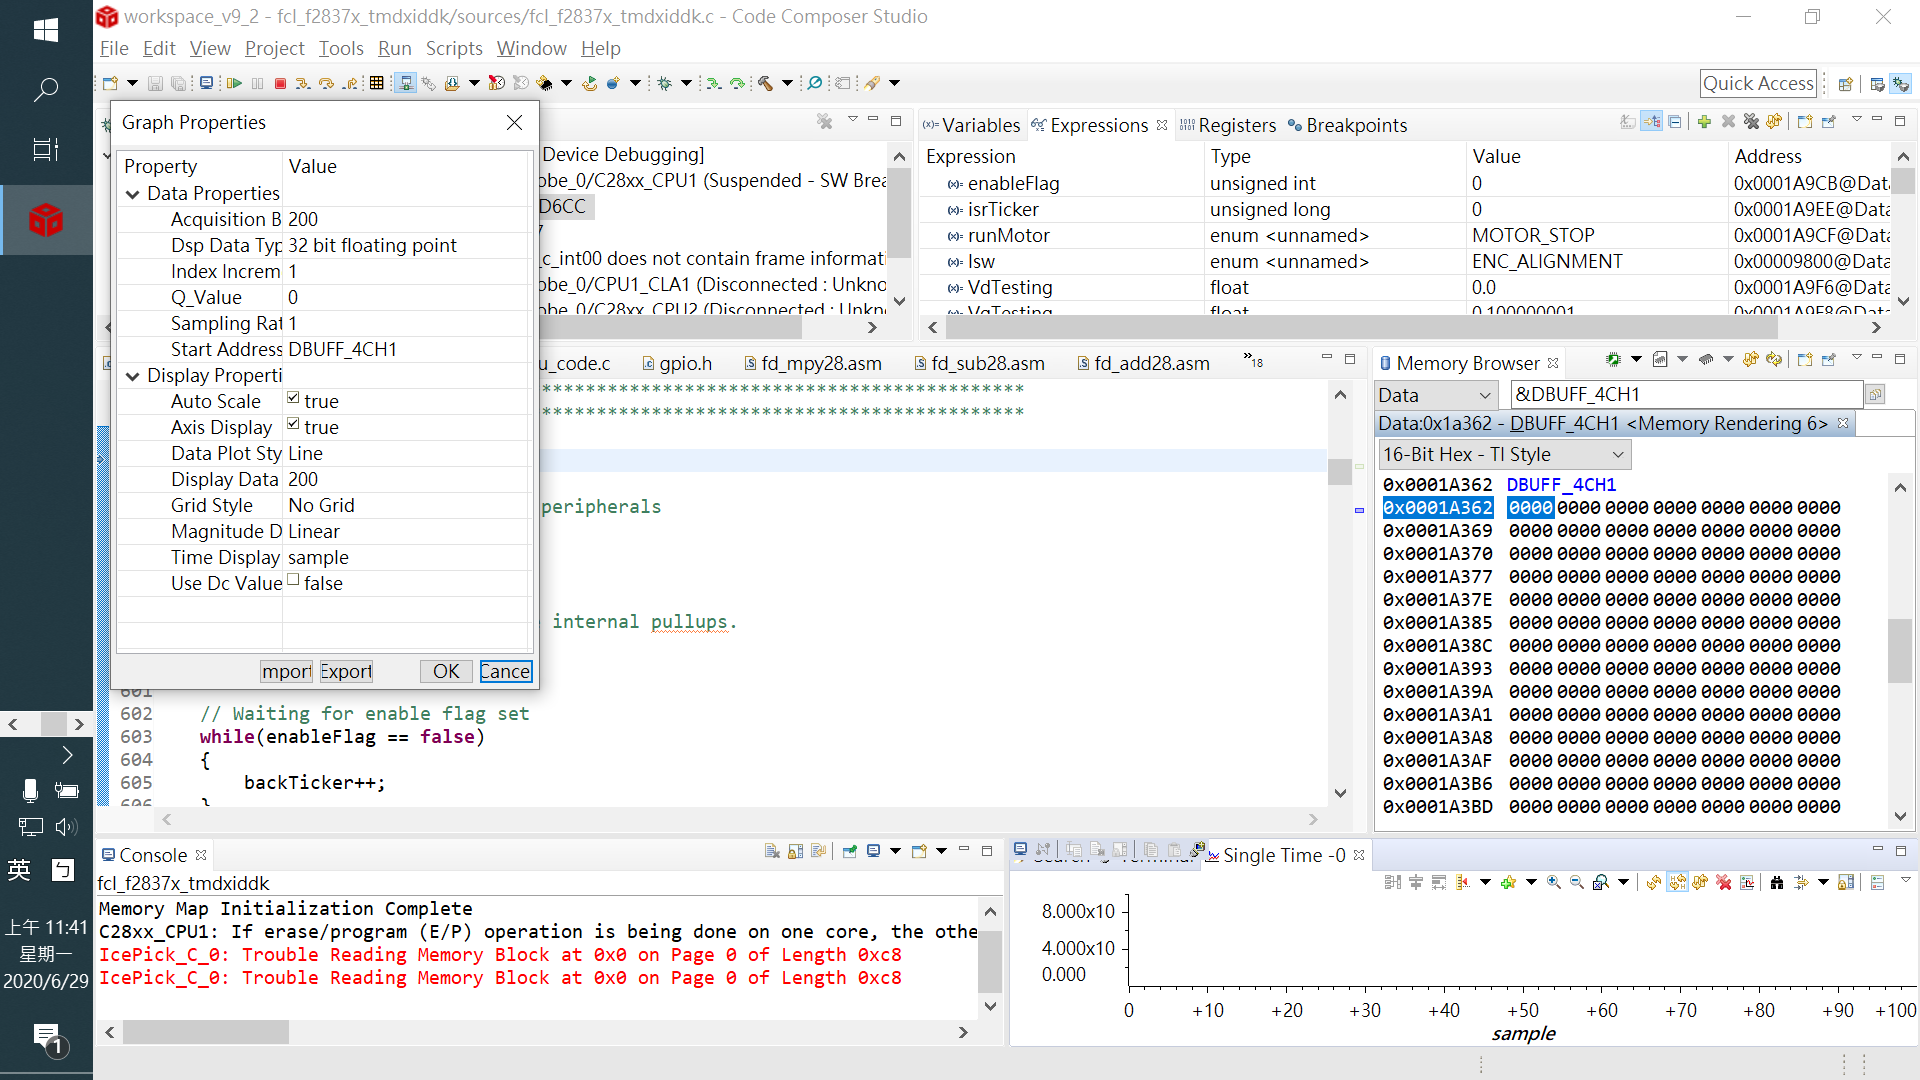
Task: Close the Console view tab
Action: click(x=201, y=855)
